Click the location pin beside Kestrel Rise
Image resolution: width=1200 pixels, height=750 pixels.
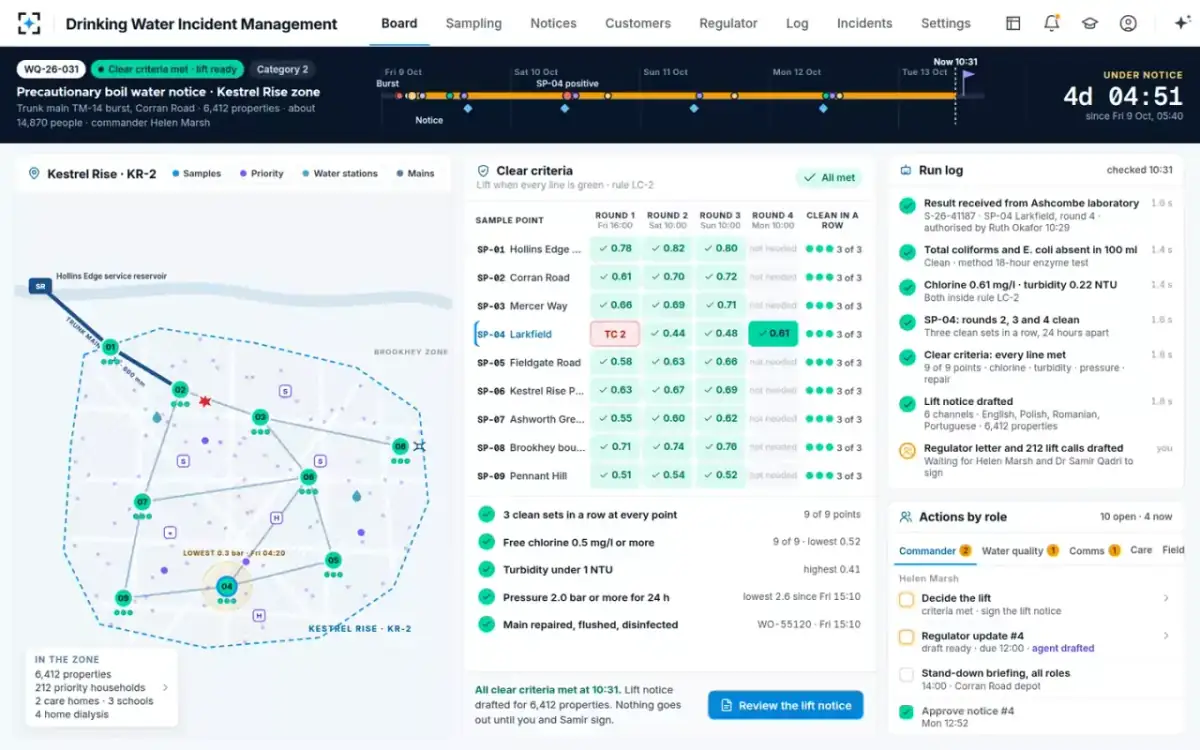(34, 174)
